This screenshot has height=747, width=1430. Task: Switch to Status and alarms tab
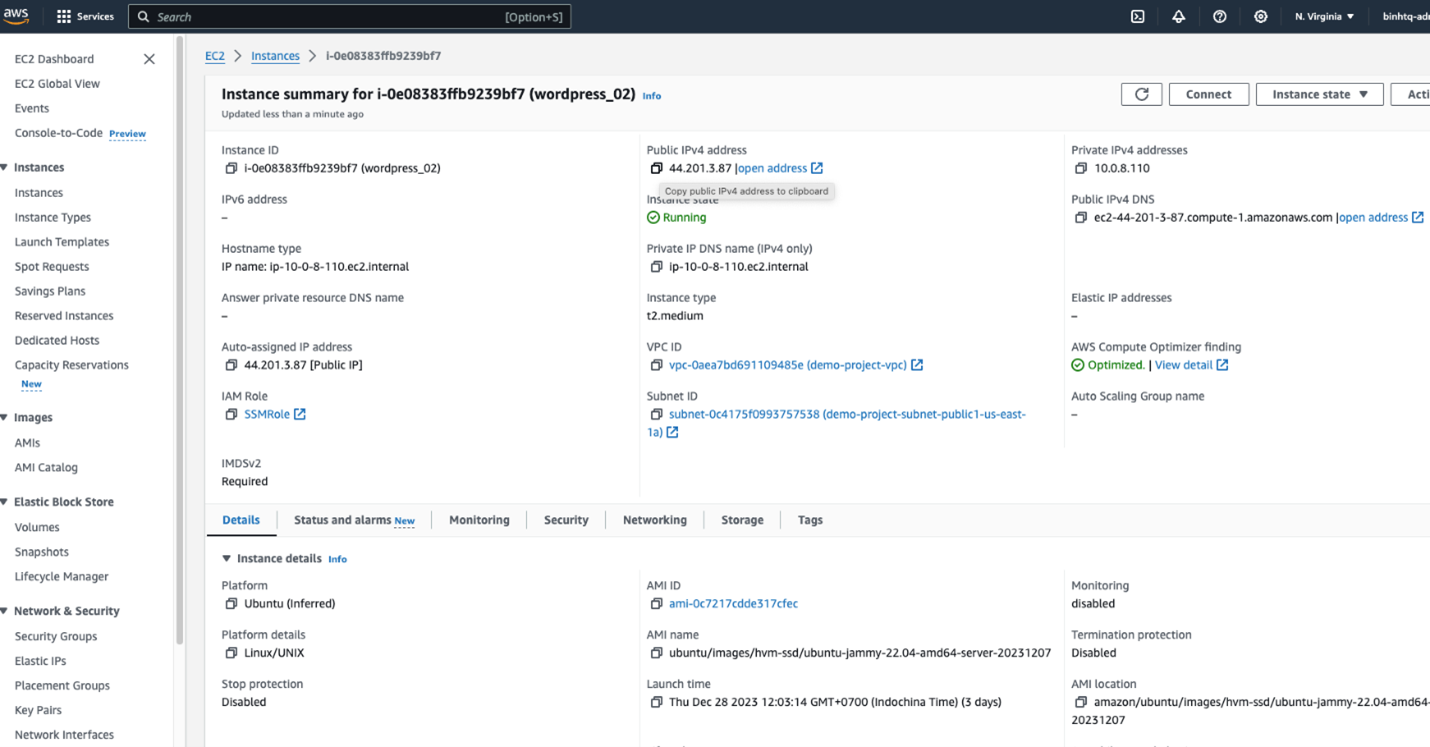[354, 520]
